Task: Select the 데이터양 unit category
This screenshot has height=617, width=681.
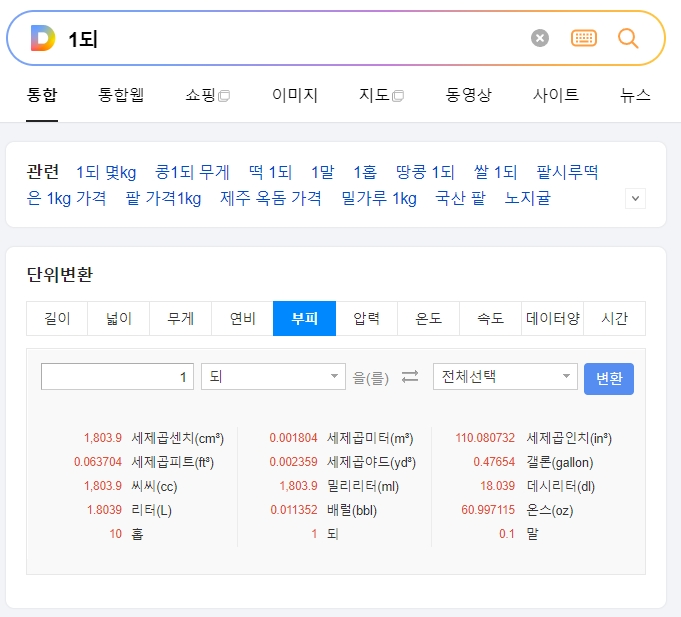Action: click(552, 318)
